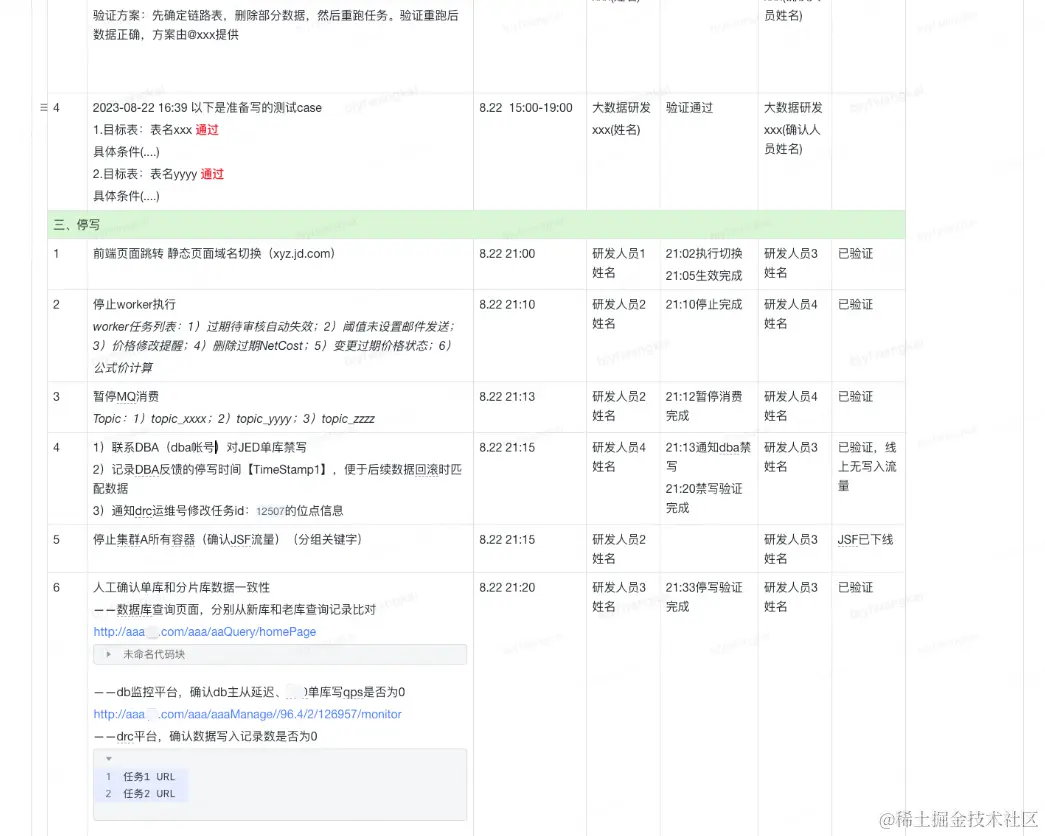Click the red 通过 after 表名xxx

point(207,130)
